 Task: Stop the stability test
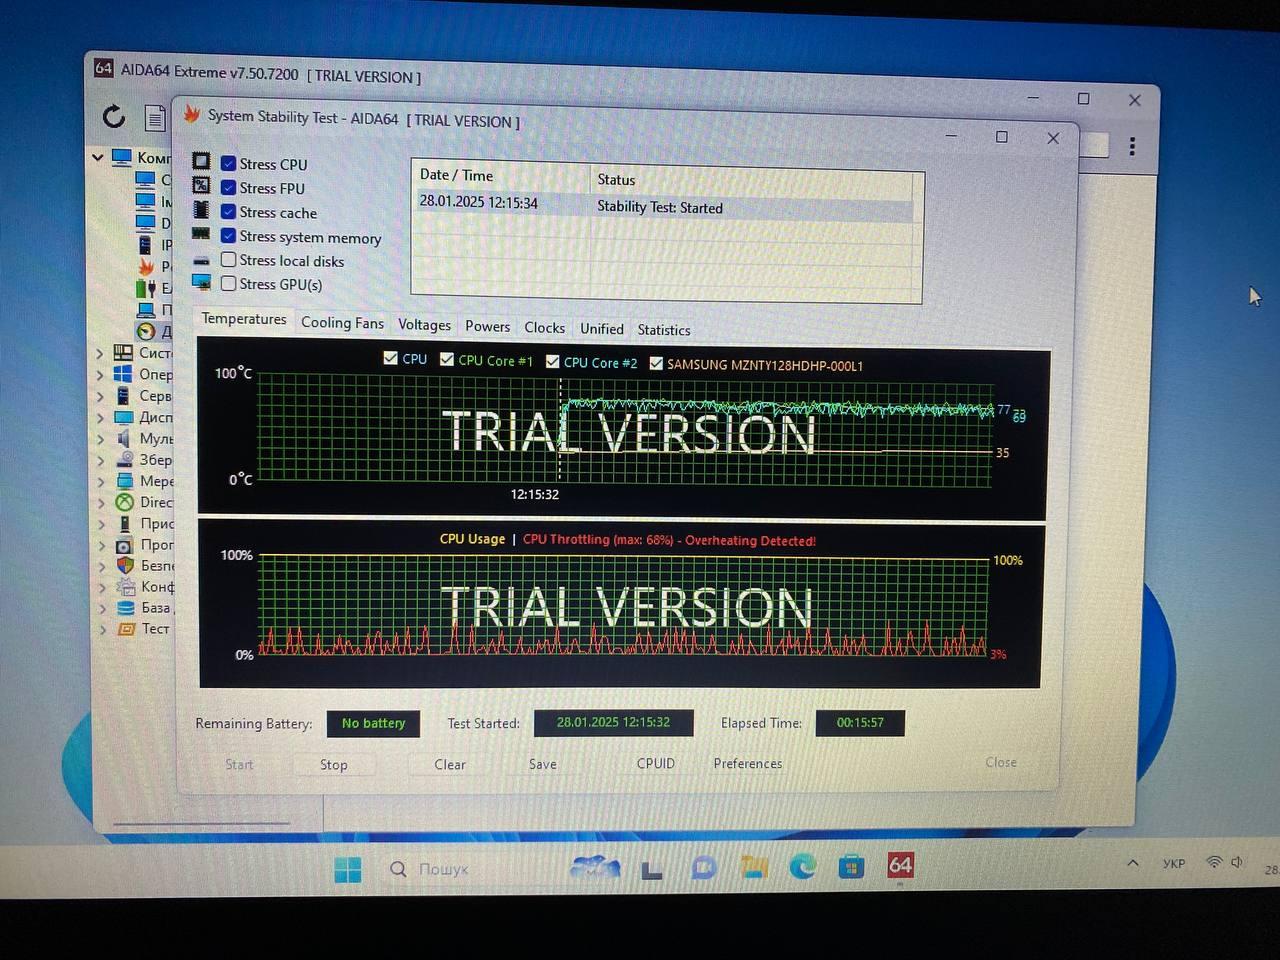334,764
